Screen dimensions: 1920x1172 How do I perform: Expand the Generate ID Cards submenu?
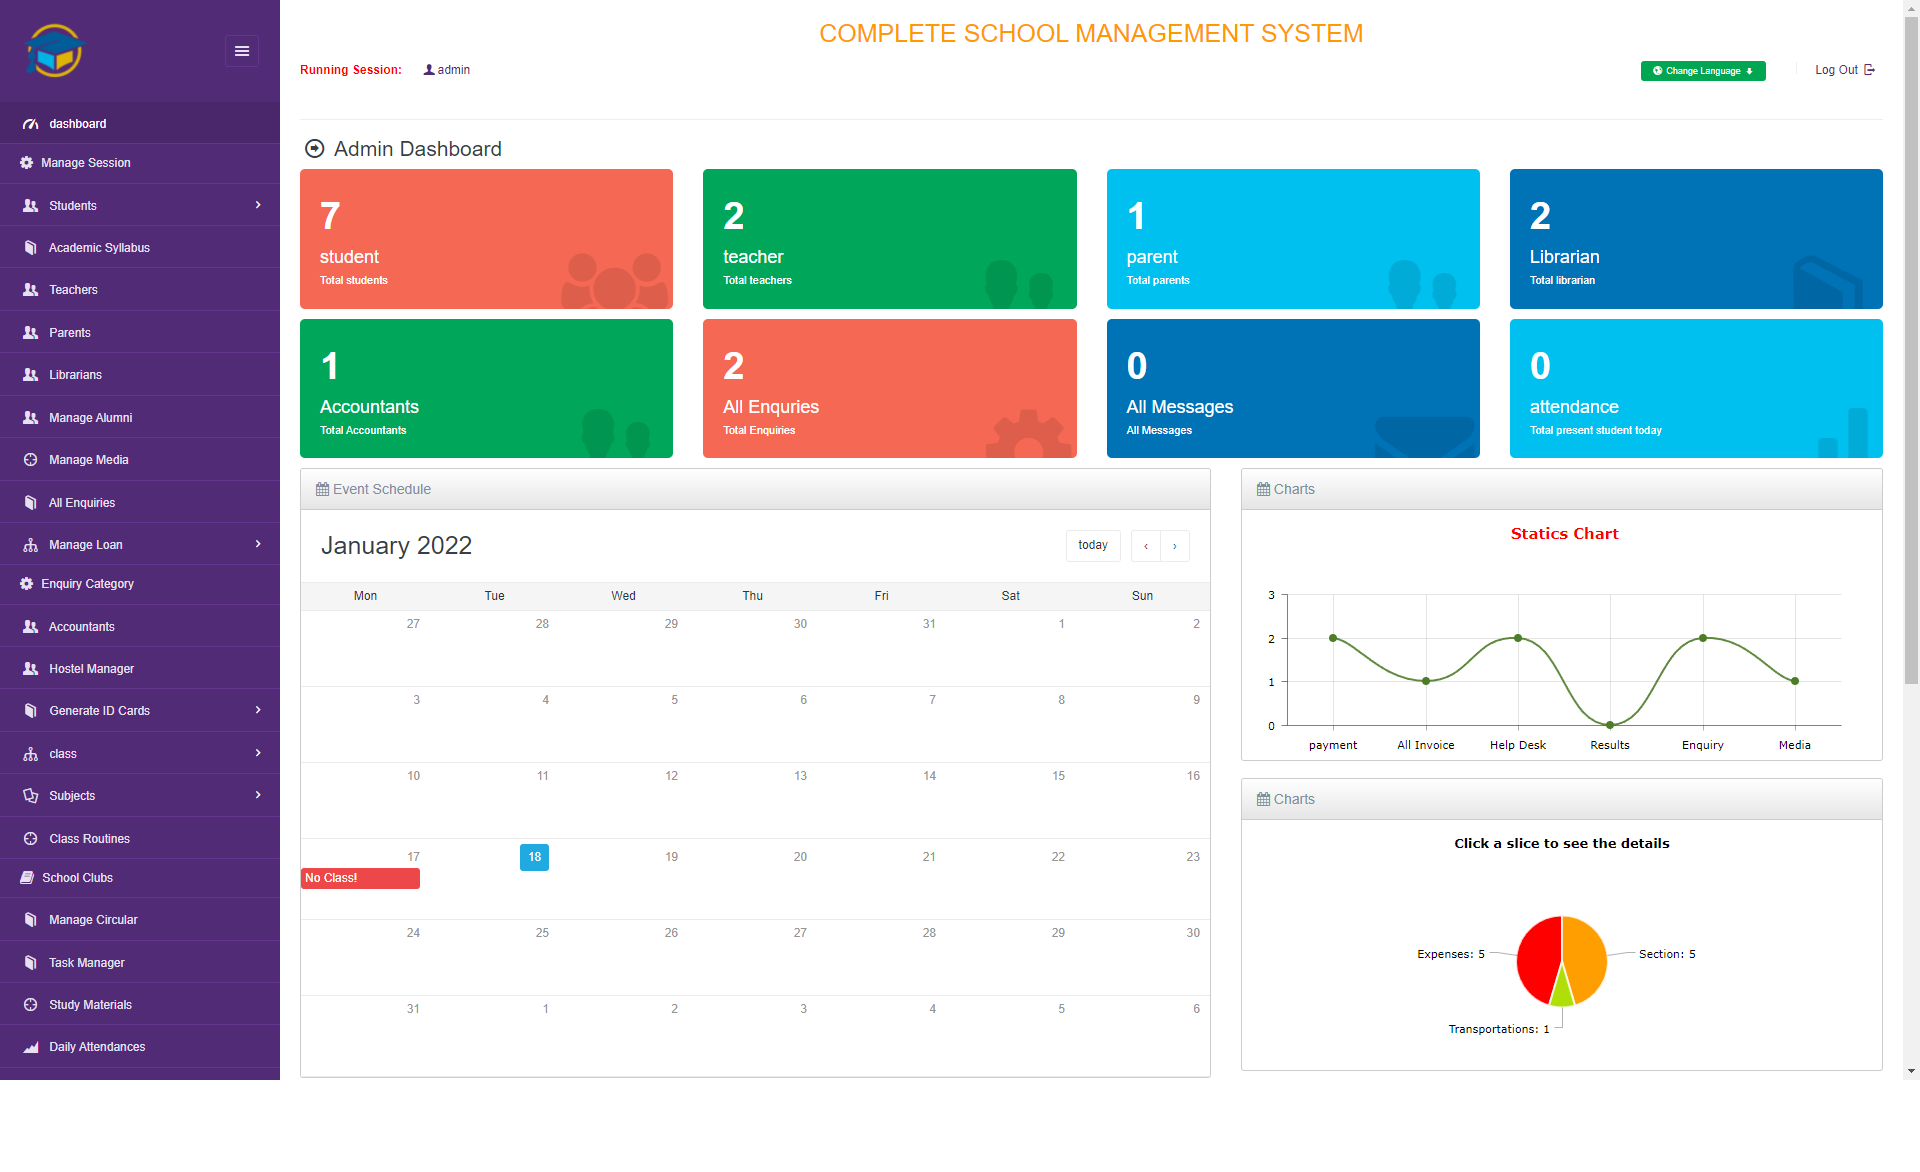(x=140, y=710)
